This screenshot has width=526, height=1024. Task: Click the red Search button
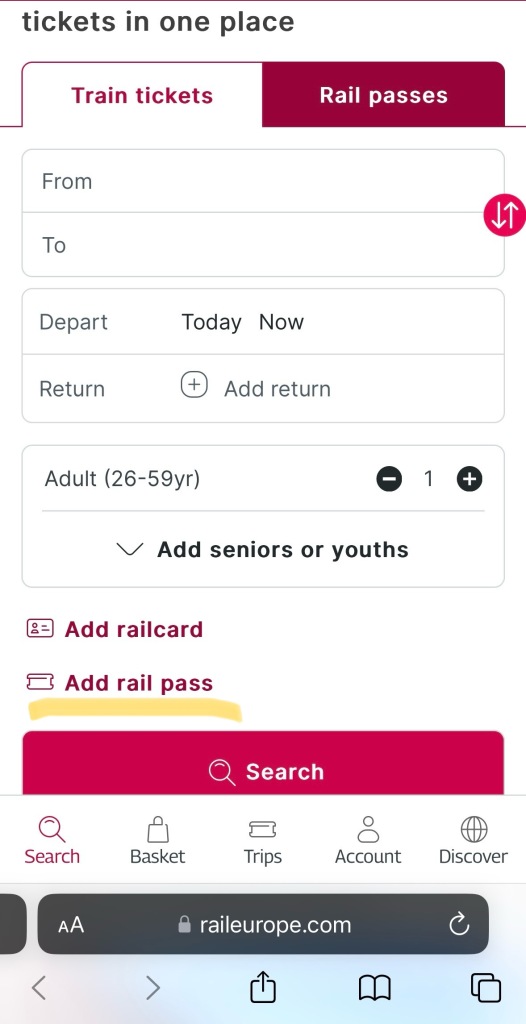[263, 763]
